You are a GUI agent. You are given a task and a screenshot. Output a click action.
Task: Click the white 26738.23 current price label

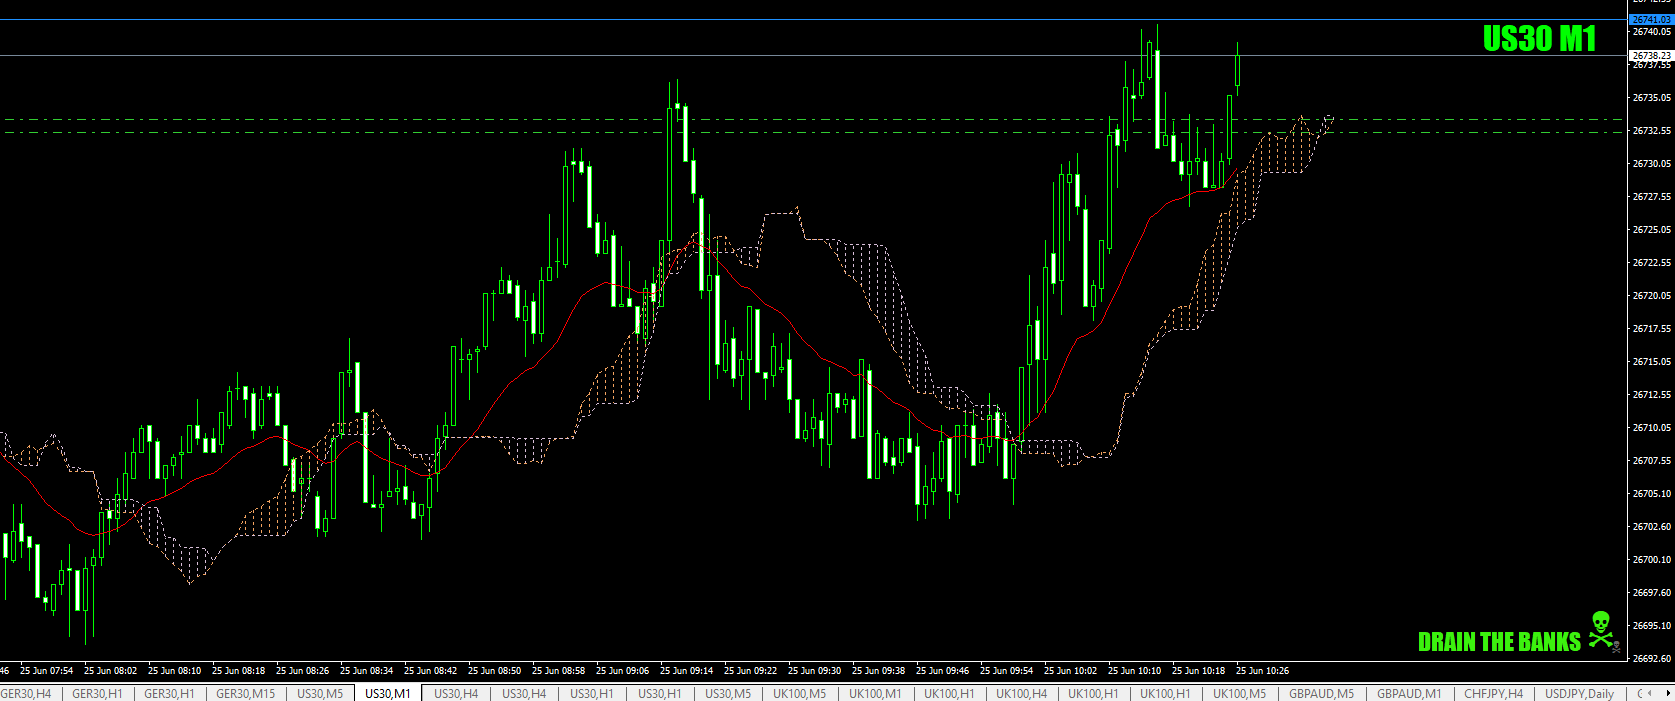pos(1651,56)
